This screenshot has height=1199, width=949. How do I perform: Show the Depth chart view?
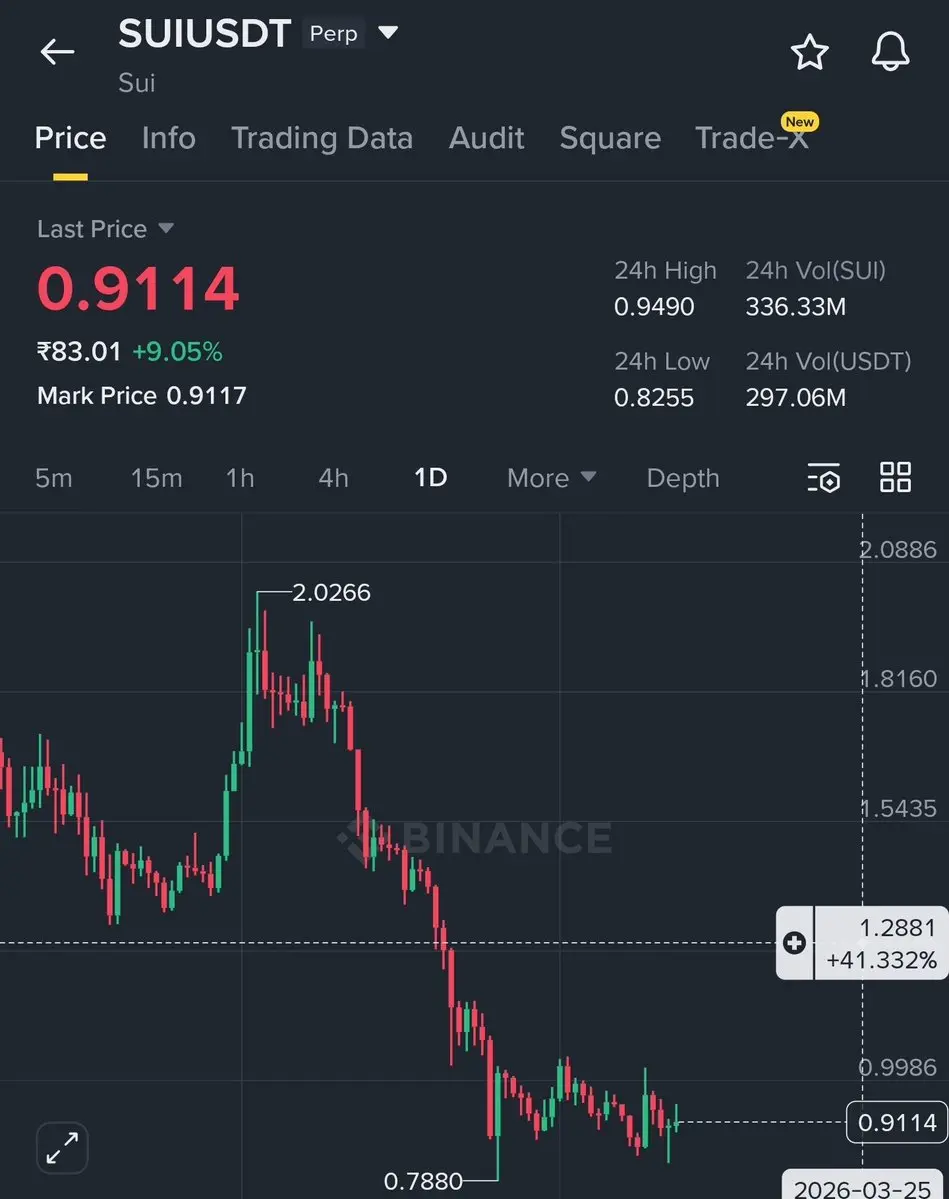[683, 478]
